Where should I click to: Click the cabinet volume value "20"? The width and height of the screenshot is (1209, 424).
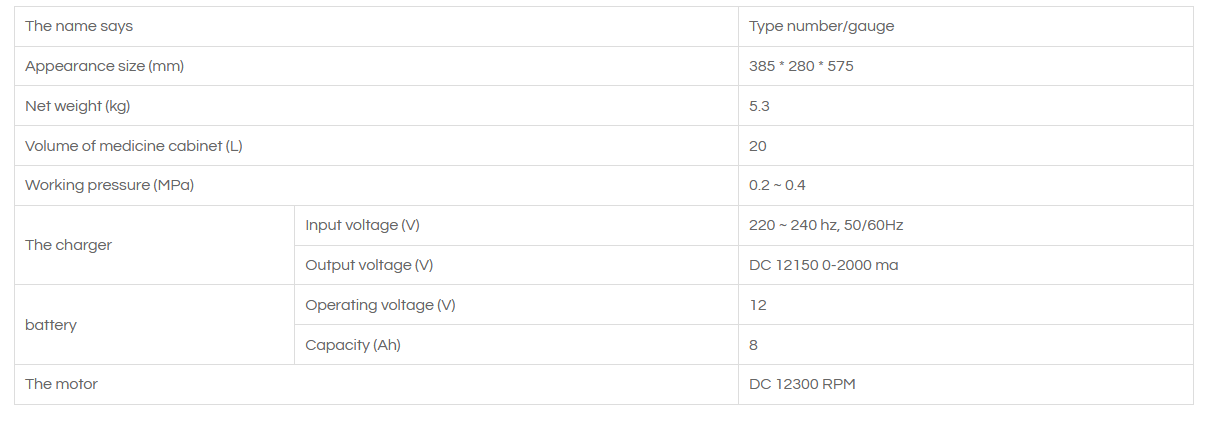click(x=758, y=146)
